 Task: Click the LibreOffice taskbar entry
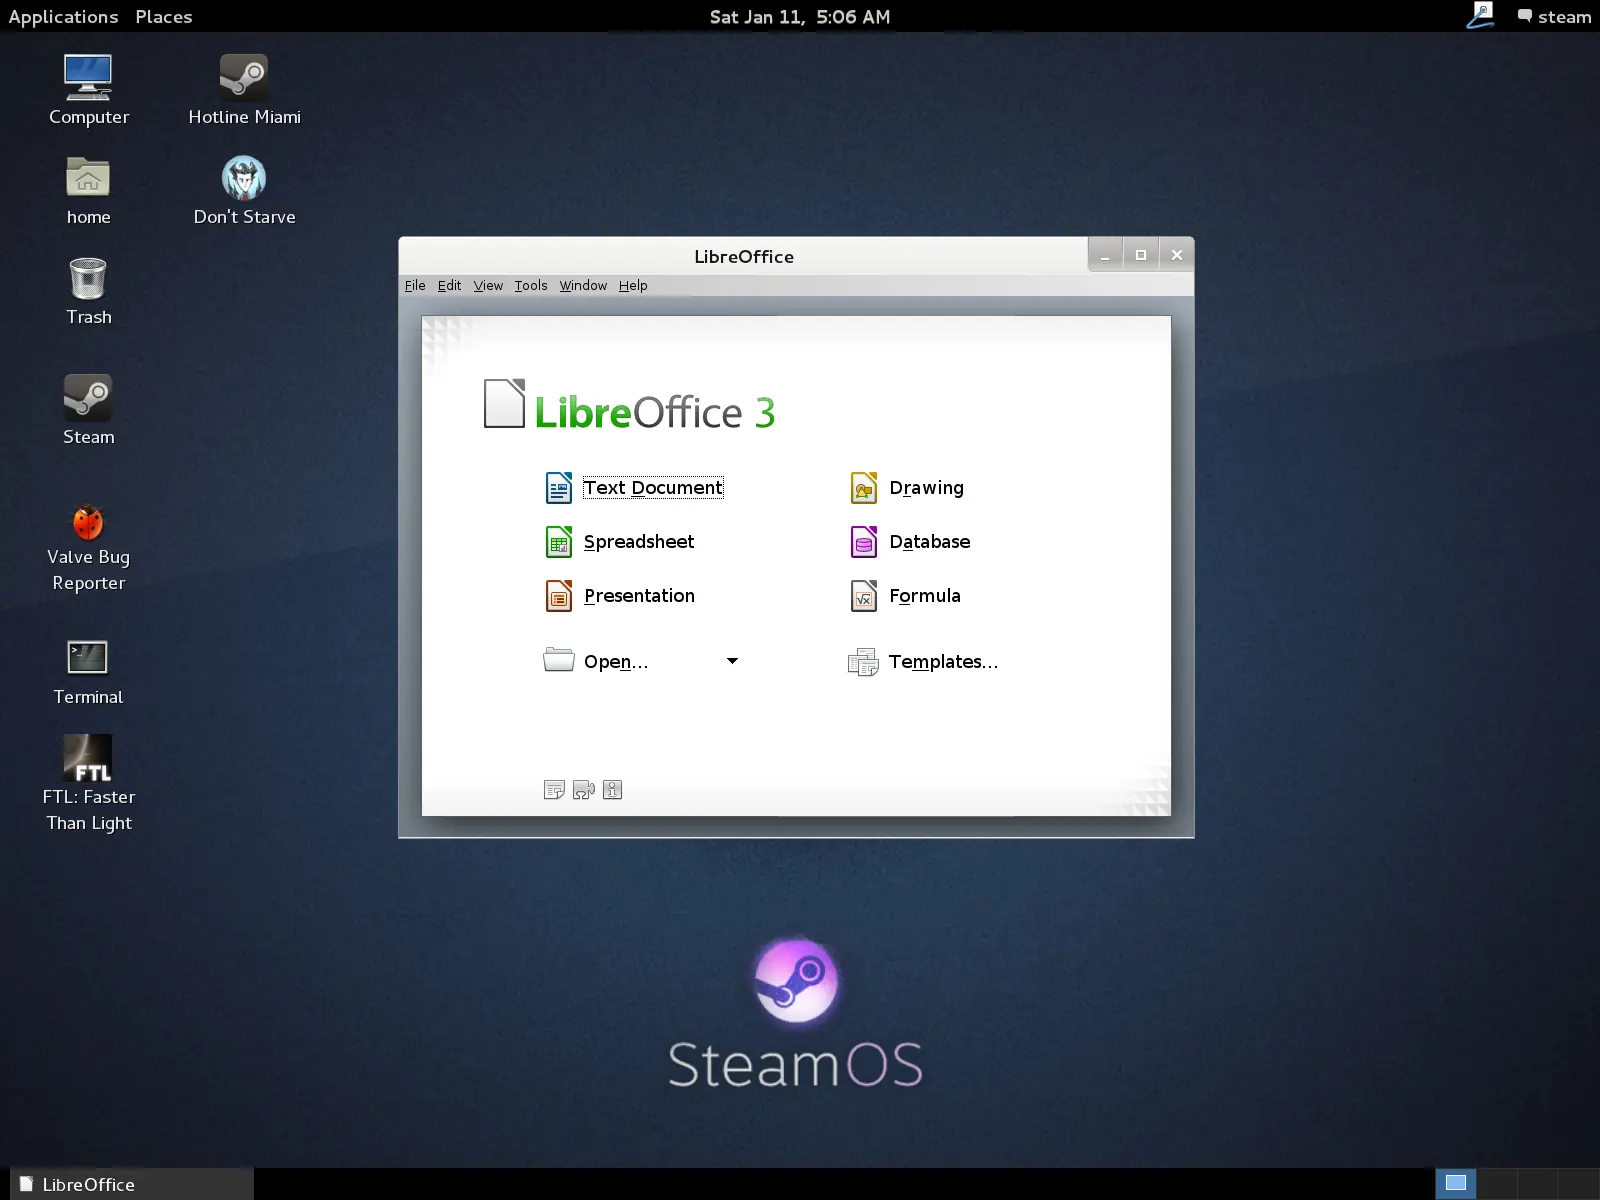point(131,1184)
